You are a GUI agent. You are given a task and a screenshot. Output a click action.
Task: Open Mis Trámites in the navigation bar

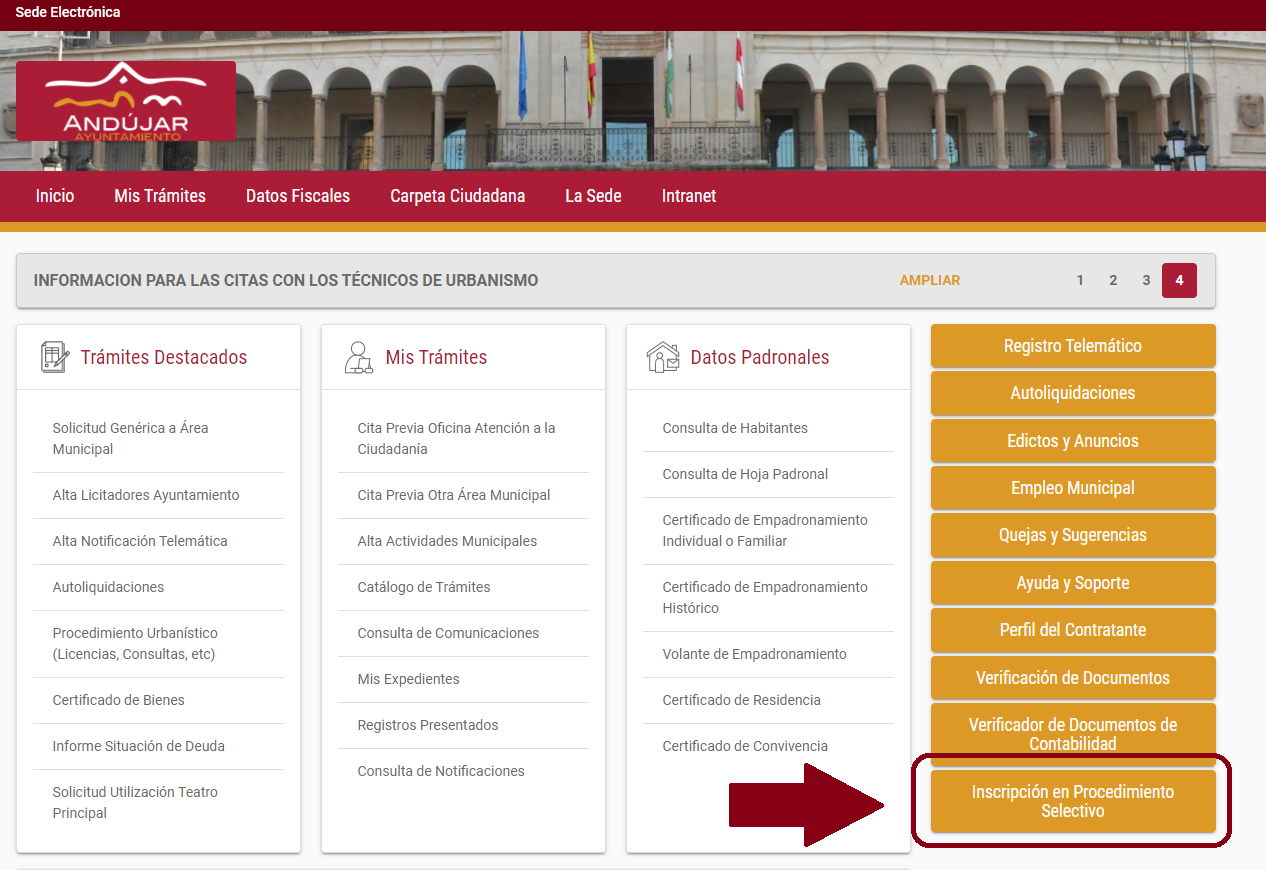click(x=160, y=196)
